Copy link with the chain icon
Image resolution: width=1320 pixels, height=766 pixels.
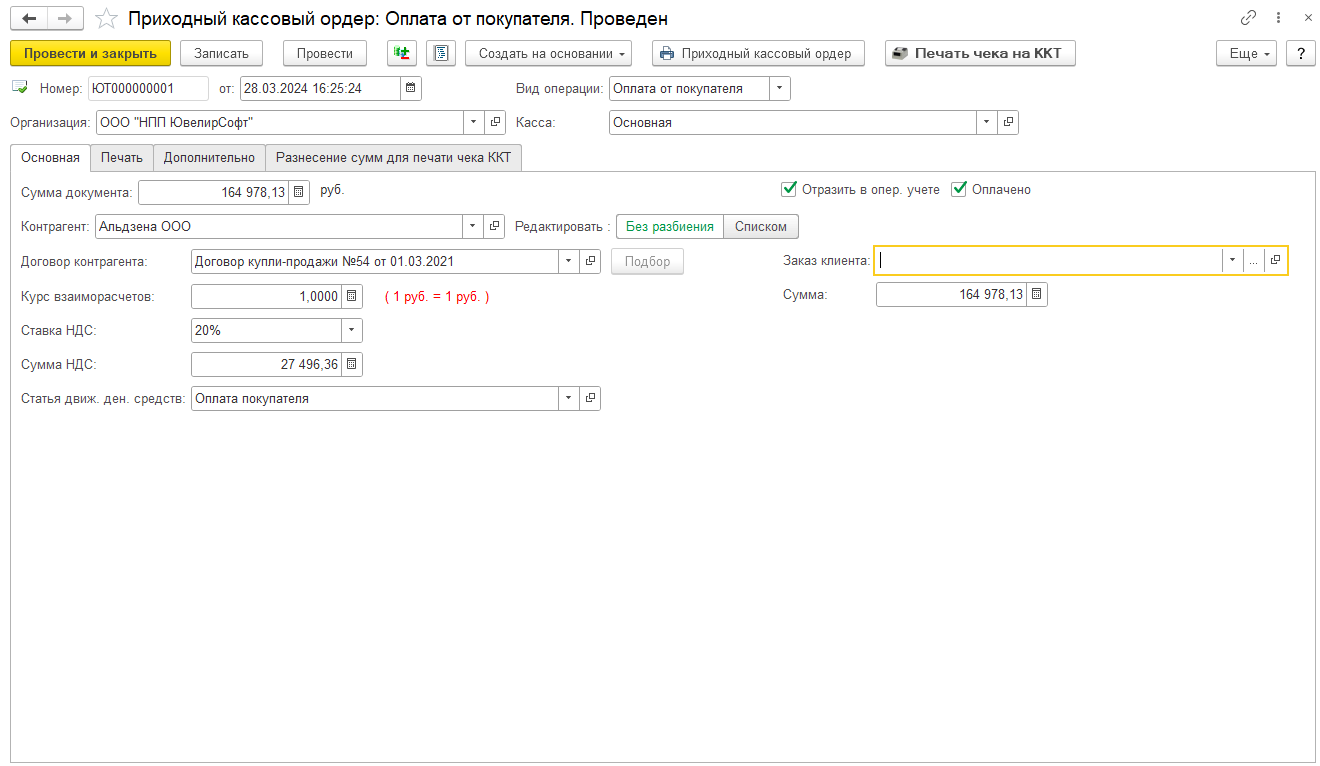tap(1248, 18)
